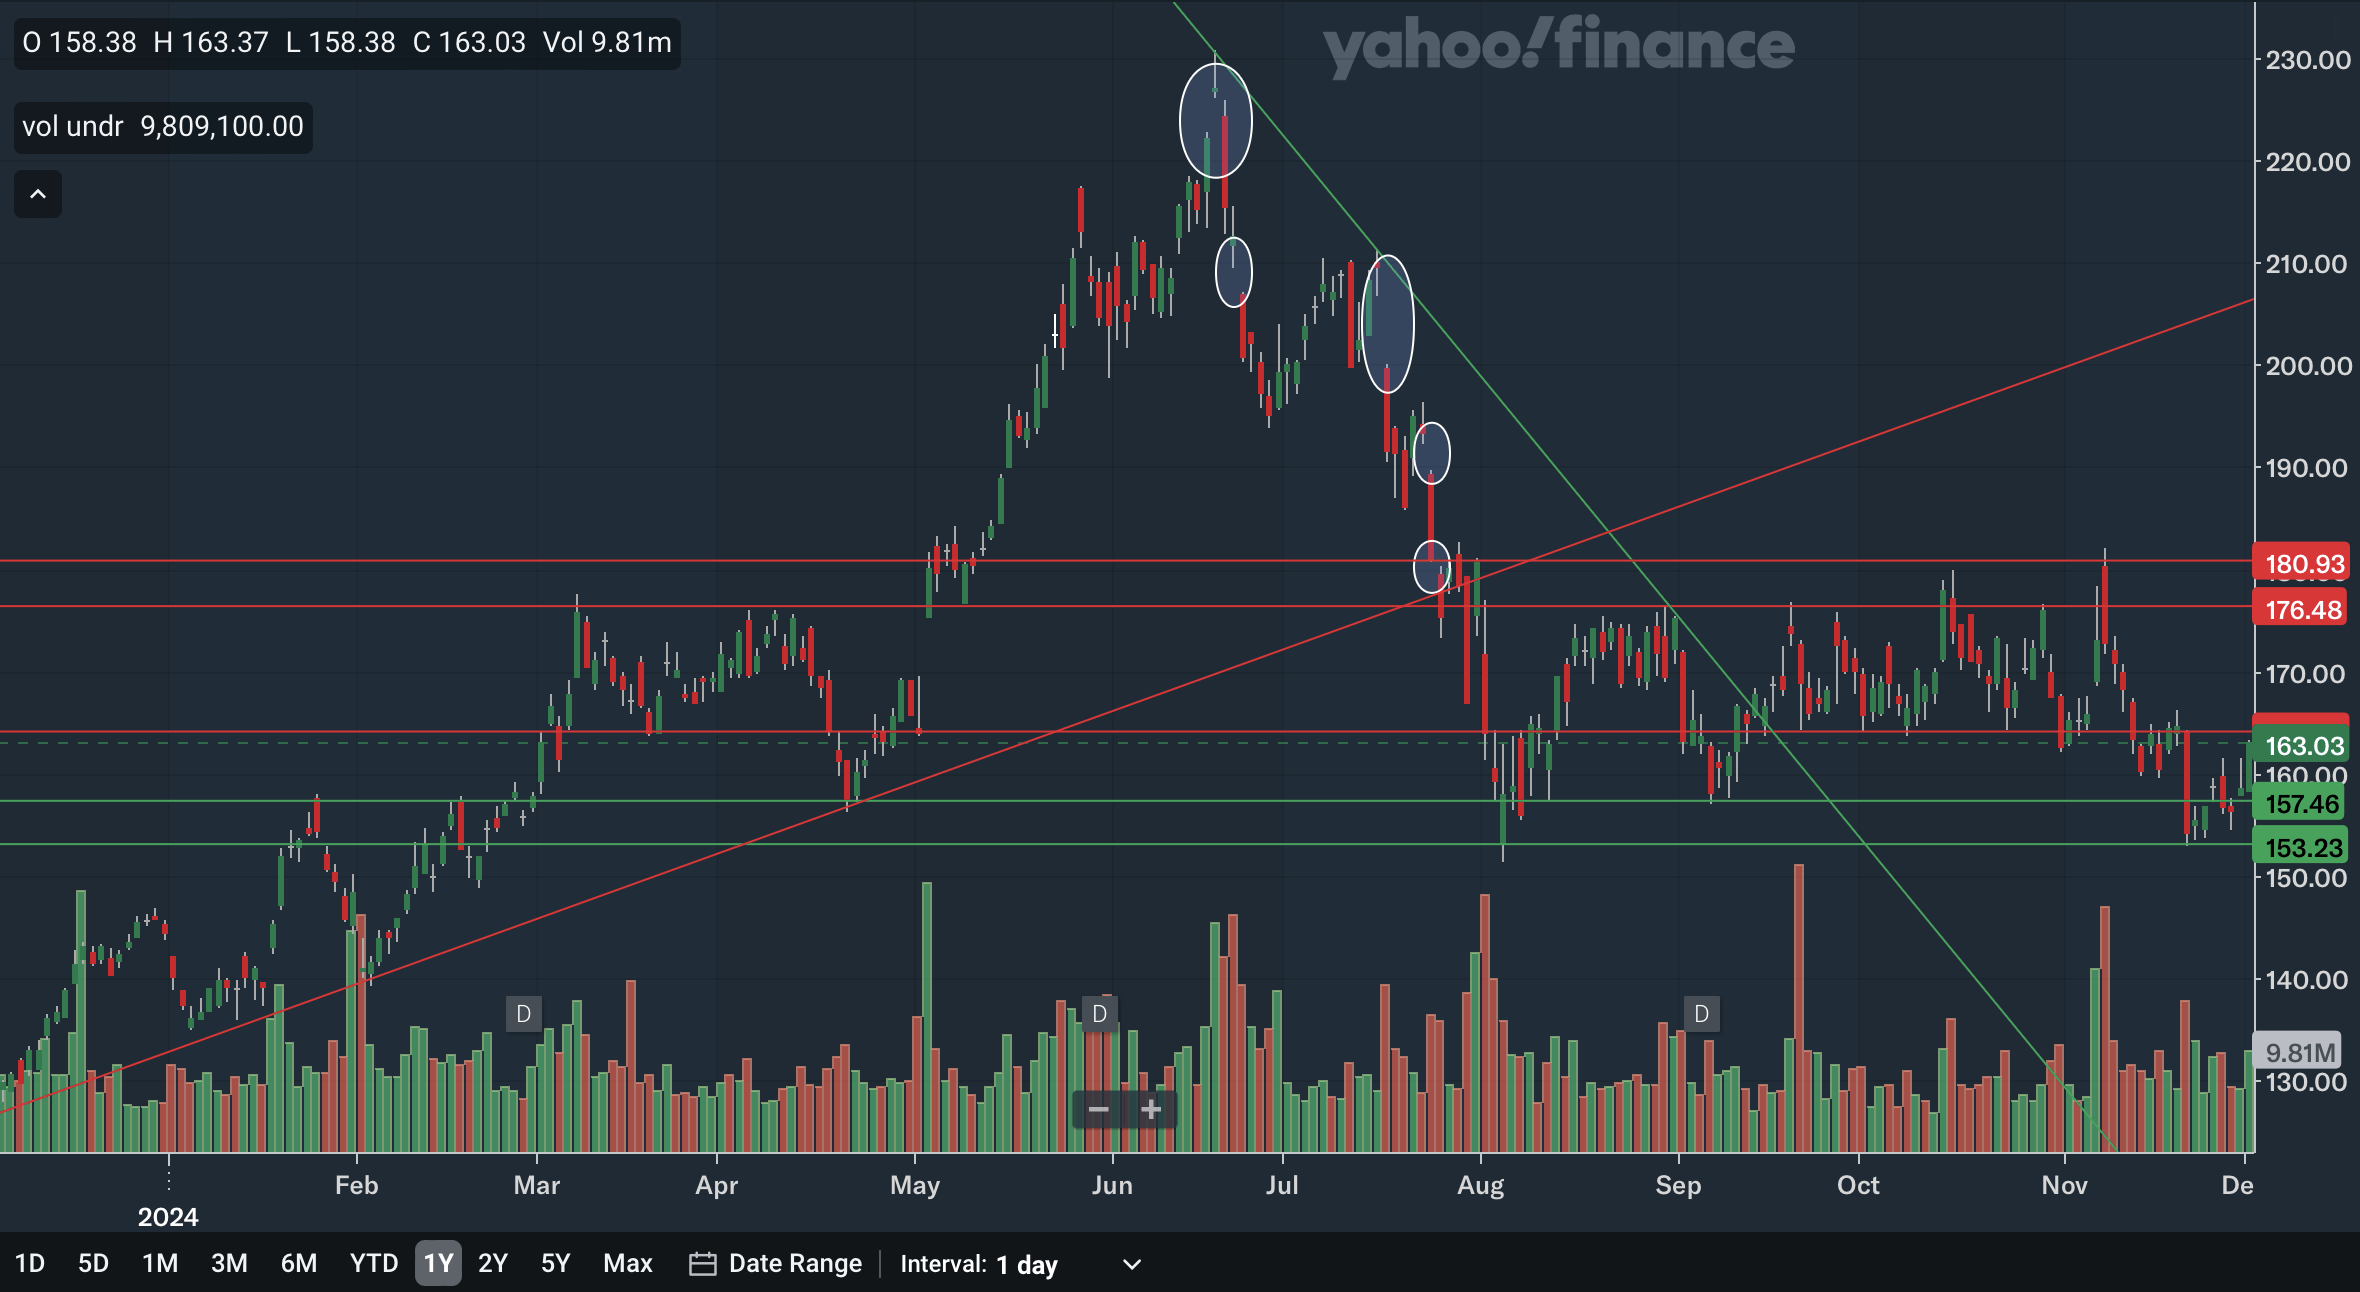Collapse the indicator panel chevron
The image size is (2360, 1292).
38,194
